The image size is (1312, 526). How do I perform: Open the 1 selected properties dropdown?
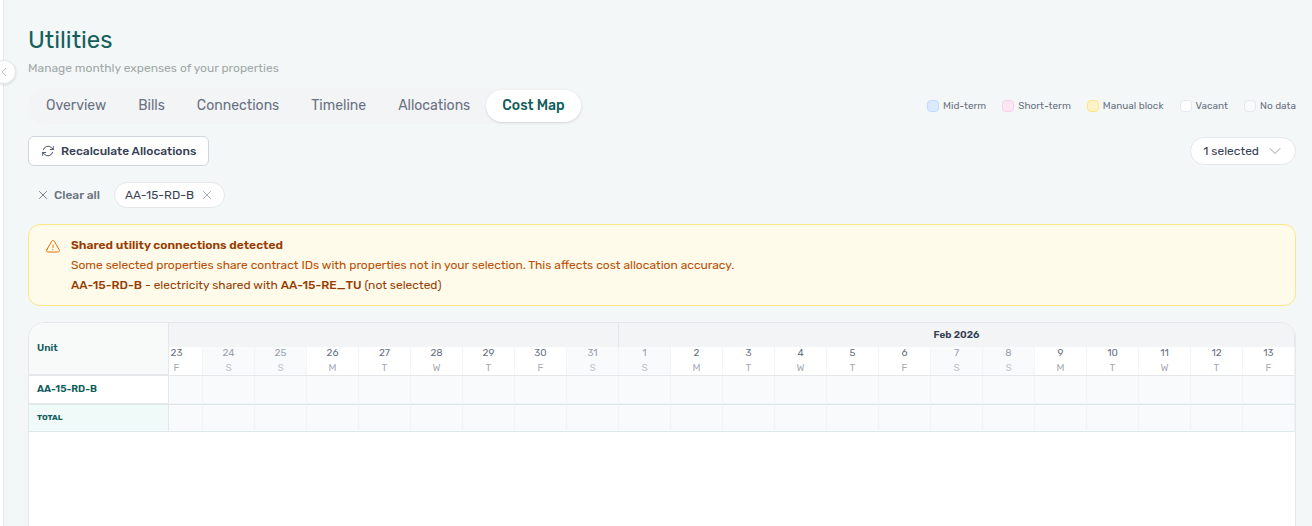coord(1242,151)
